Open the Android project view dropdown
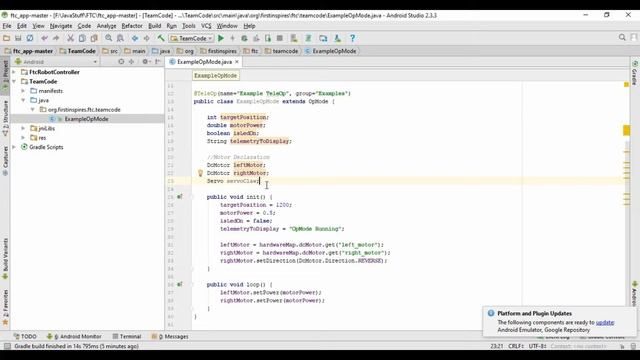 click(56, 62)
